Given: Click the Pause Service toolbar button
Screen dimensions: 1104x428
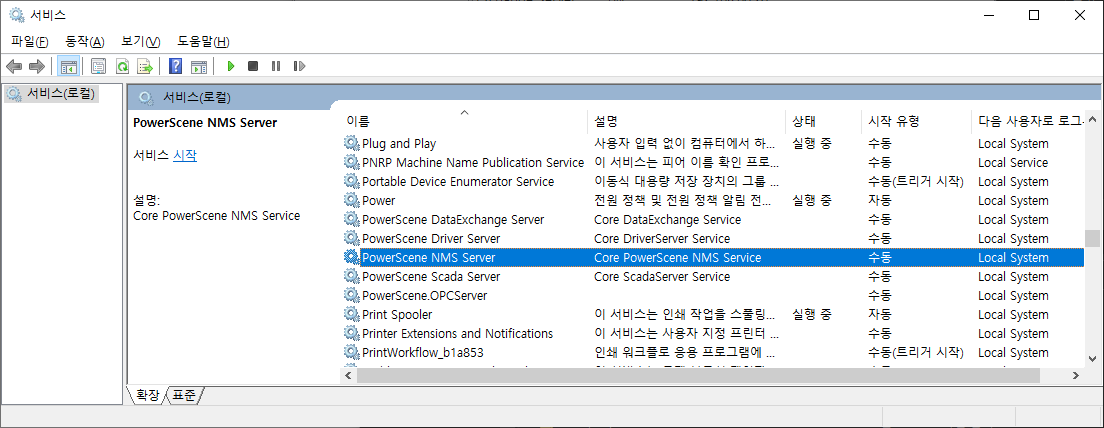Looking at the screenshot, I should 276,66.
